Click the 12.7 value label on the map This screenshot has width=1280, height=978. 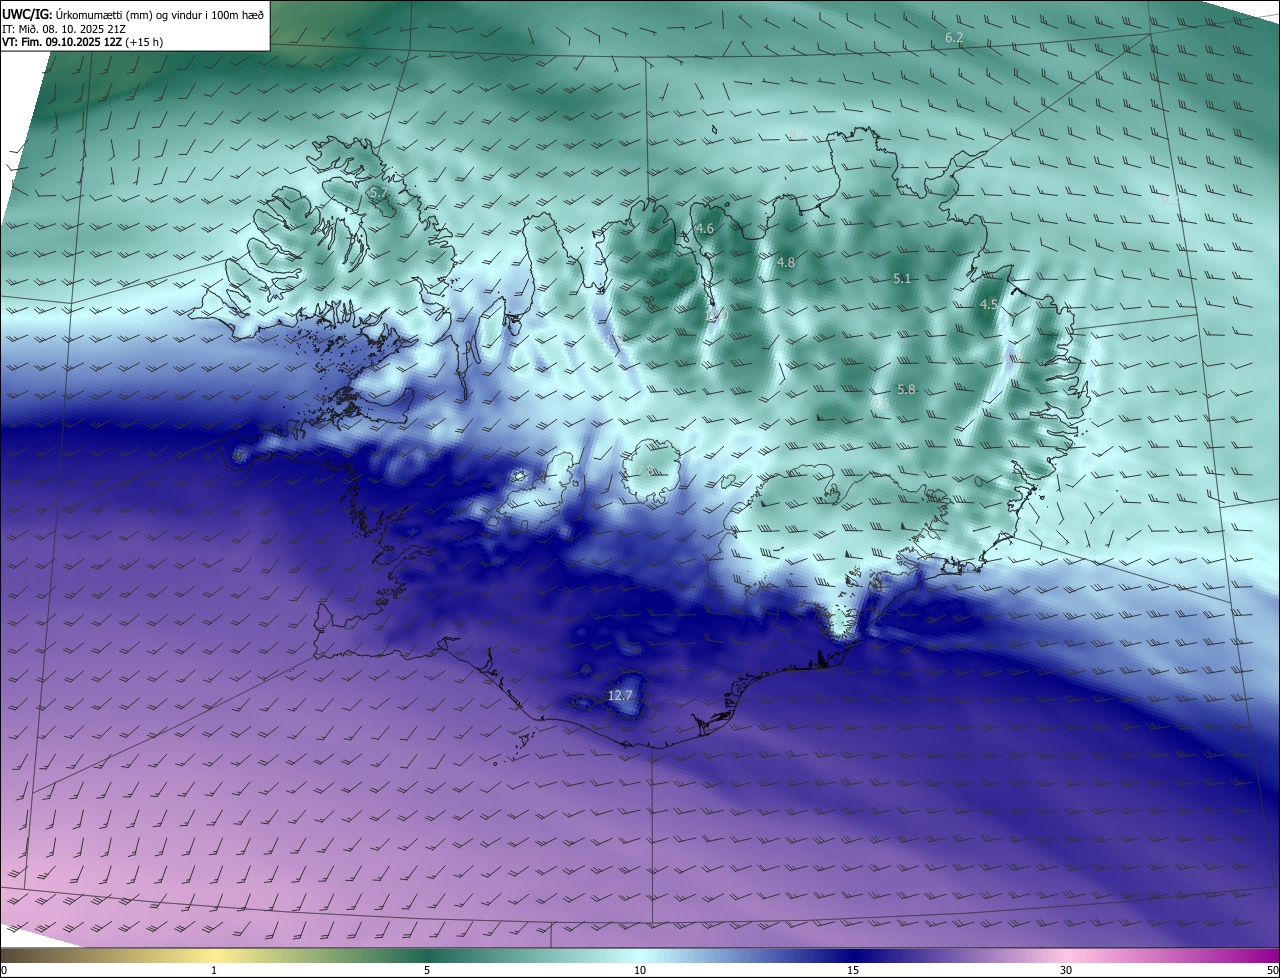point(620,695)
